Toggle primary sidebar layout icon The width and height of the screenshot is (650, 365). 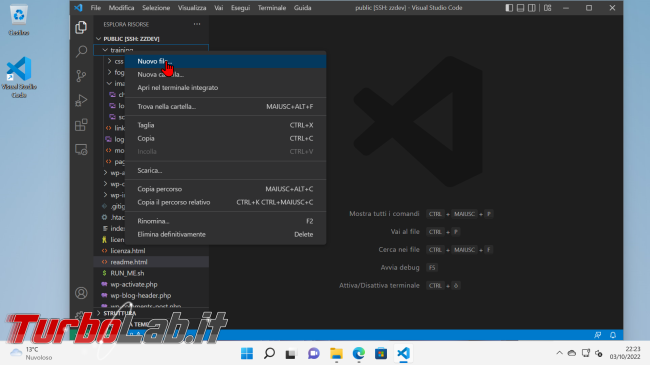click(509, 8)
